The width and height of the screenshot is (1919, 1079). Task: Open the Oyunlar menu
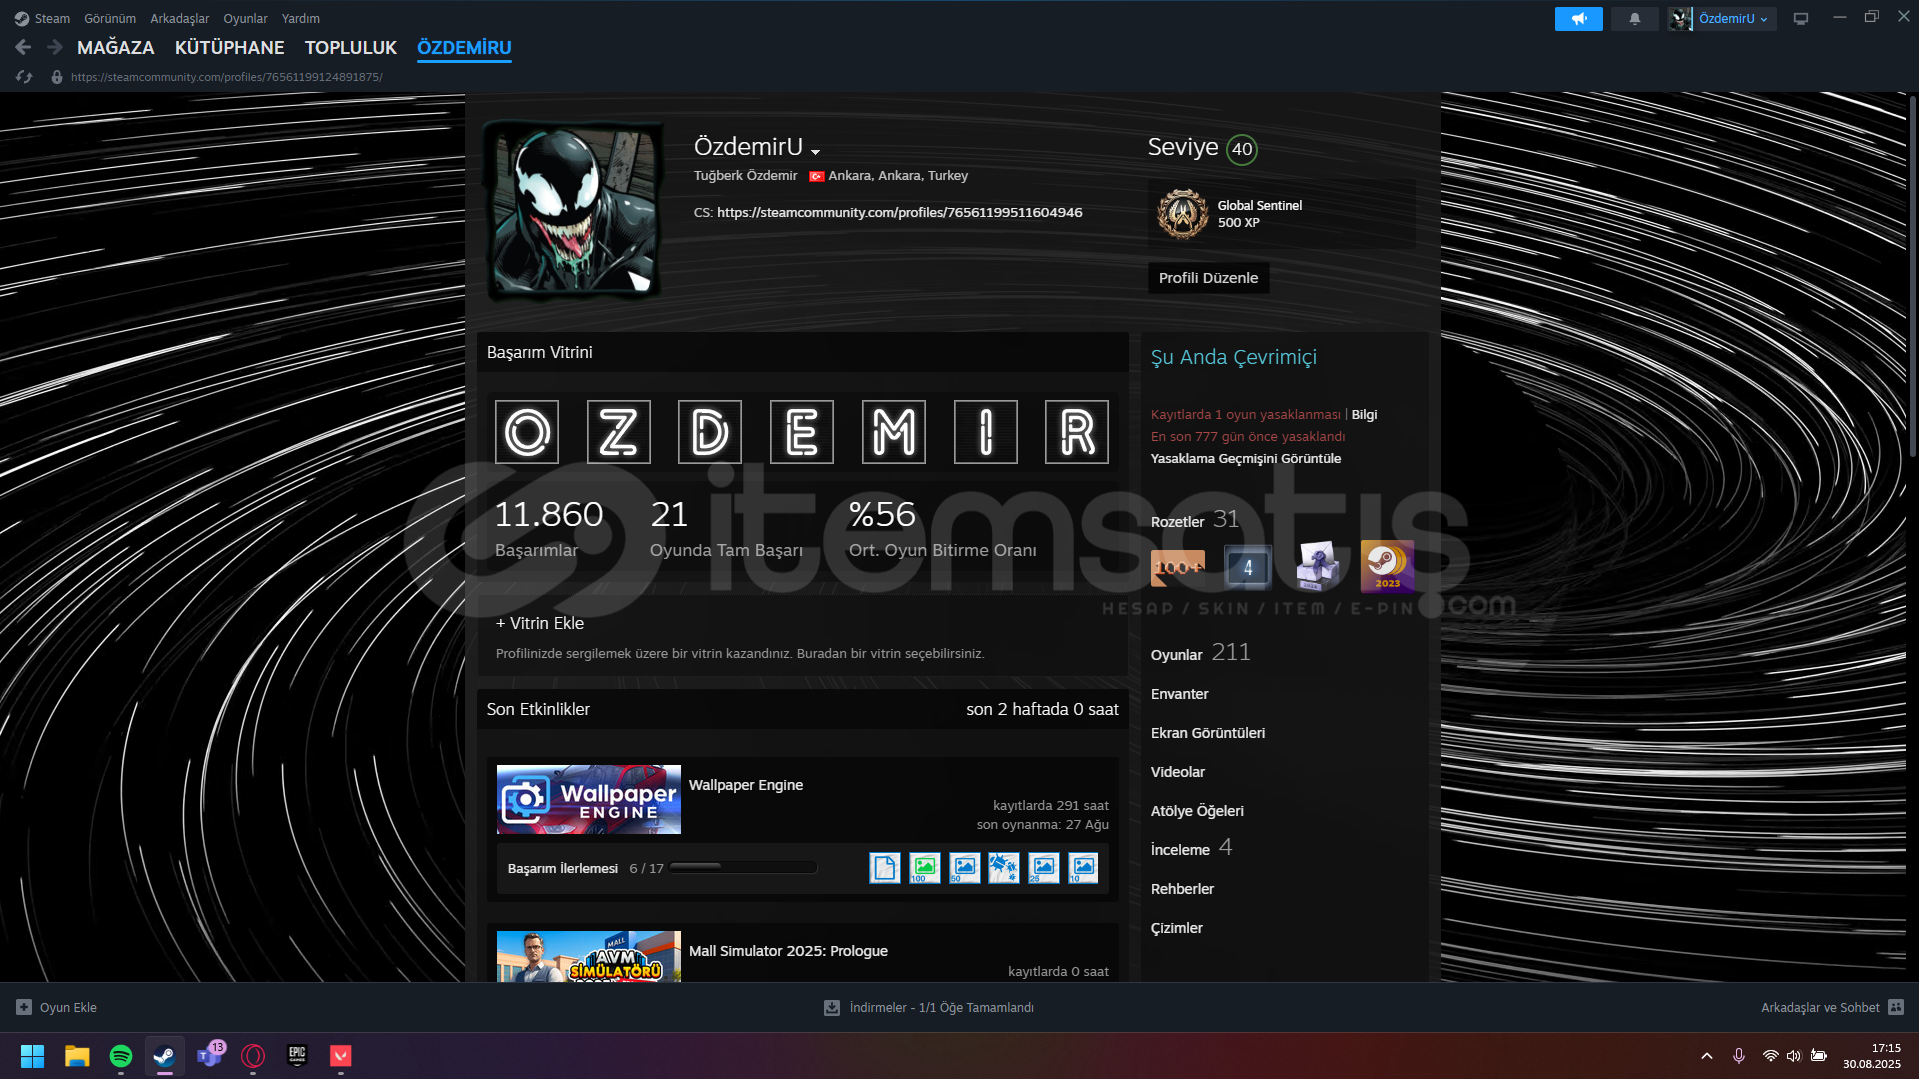pos(245,19)
